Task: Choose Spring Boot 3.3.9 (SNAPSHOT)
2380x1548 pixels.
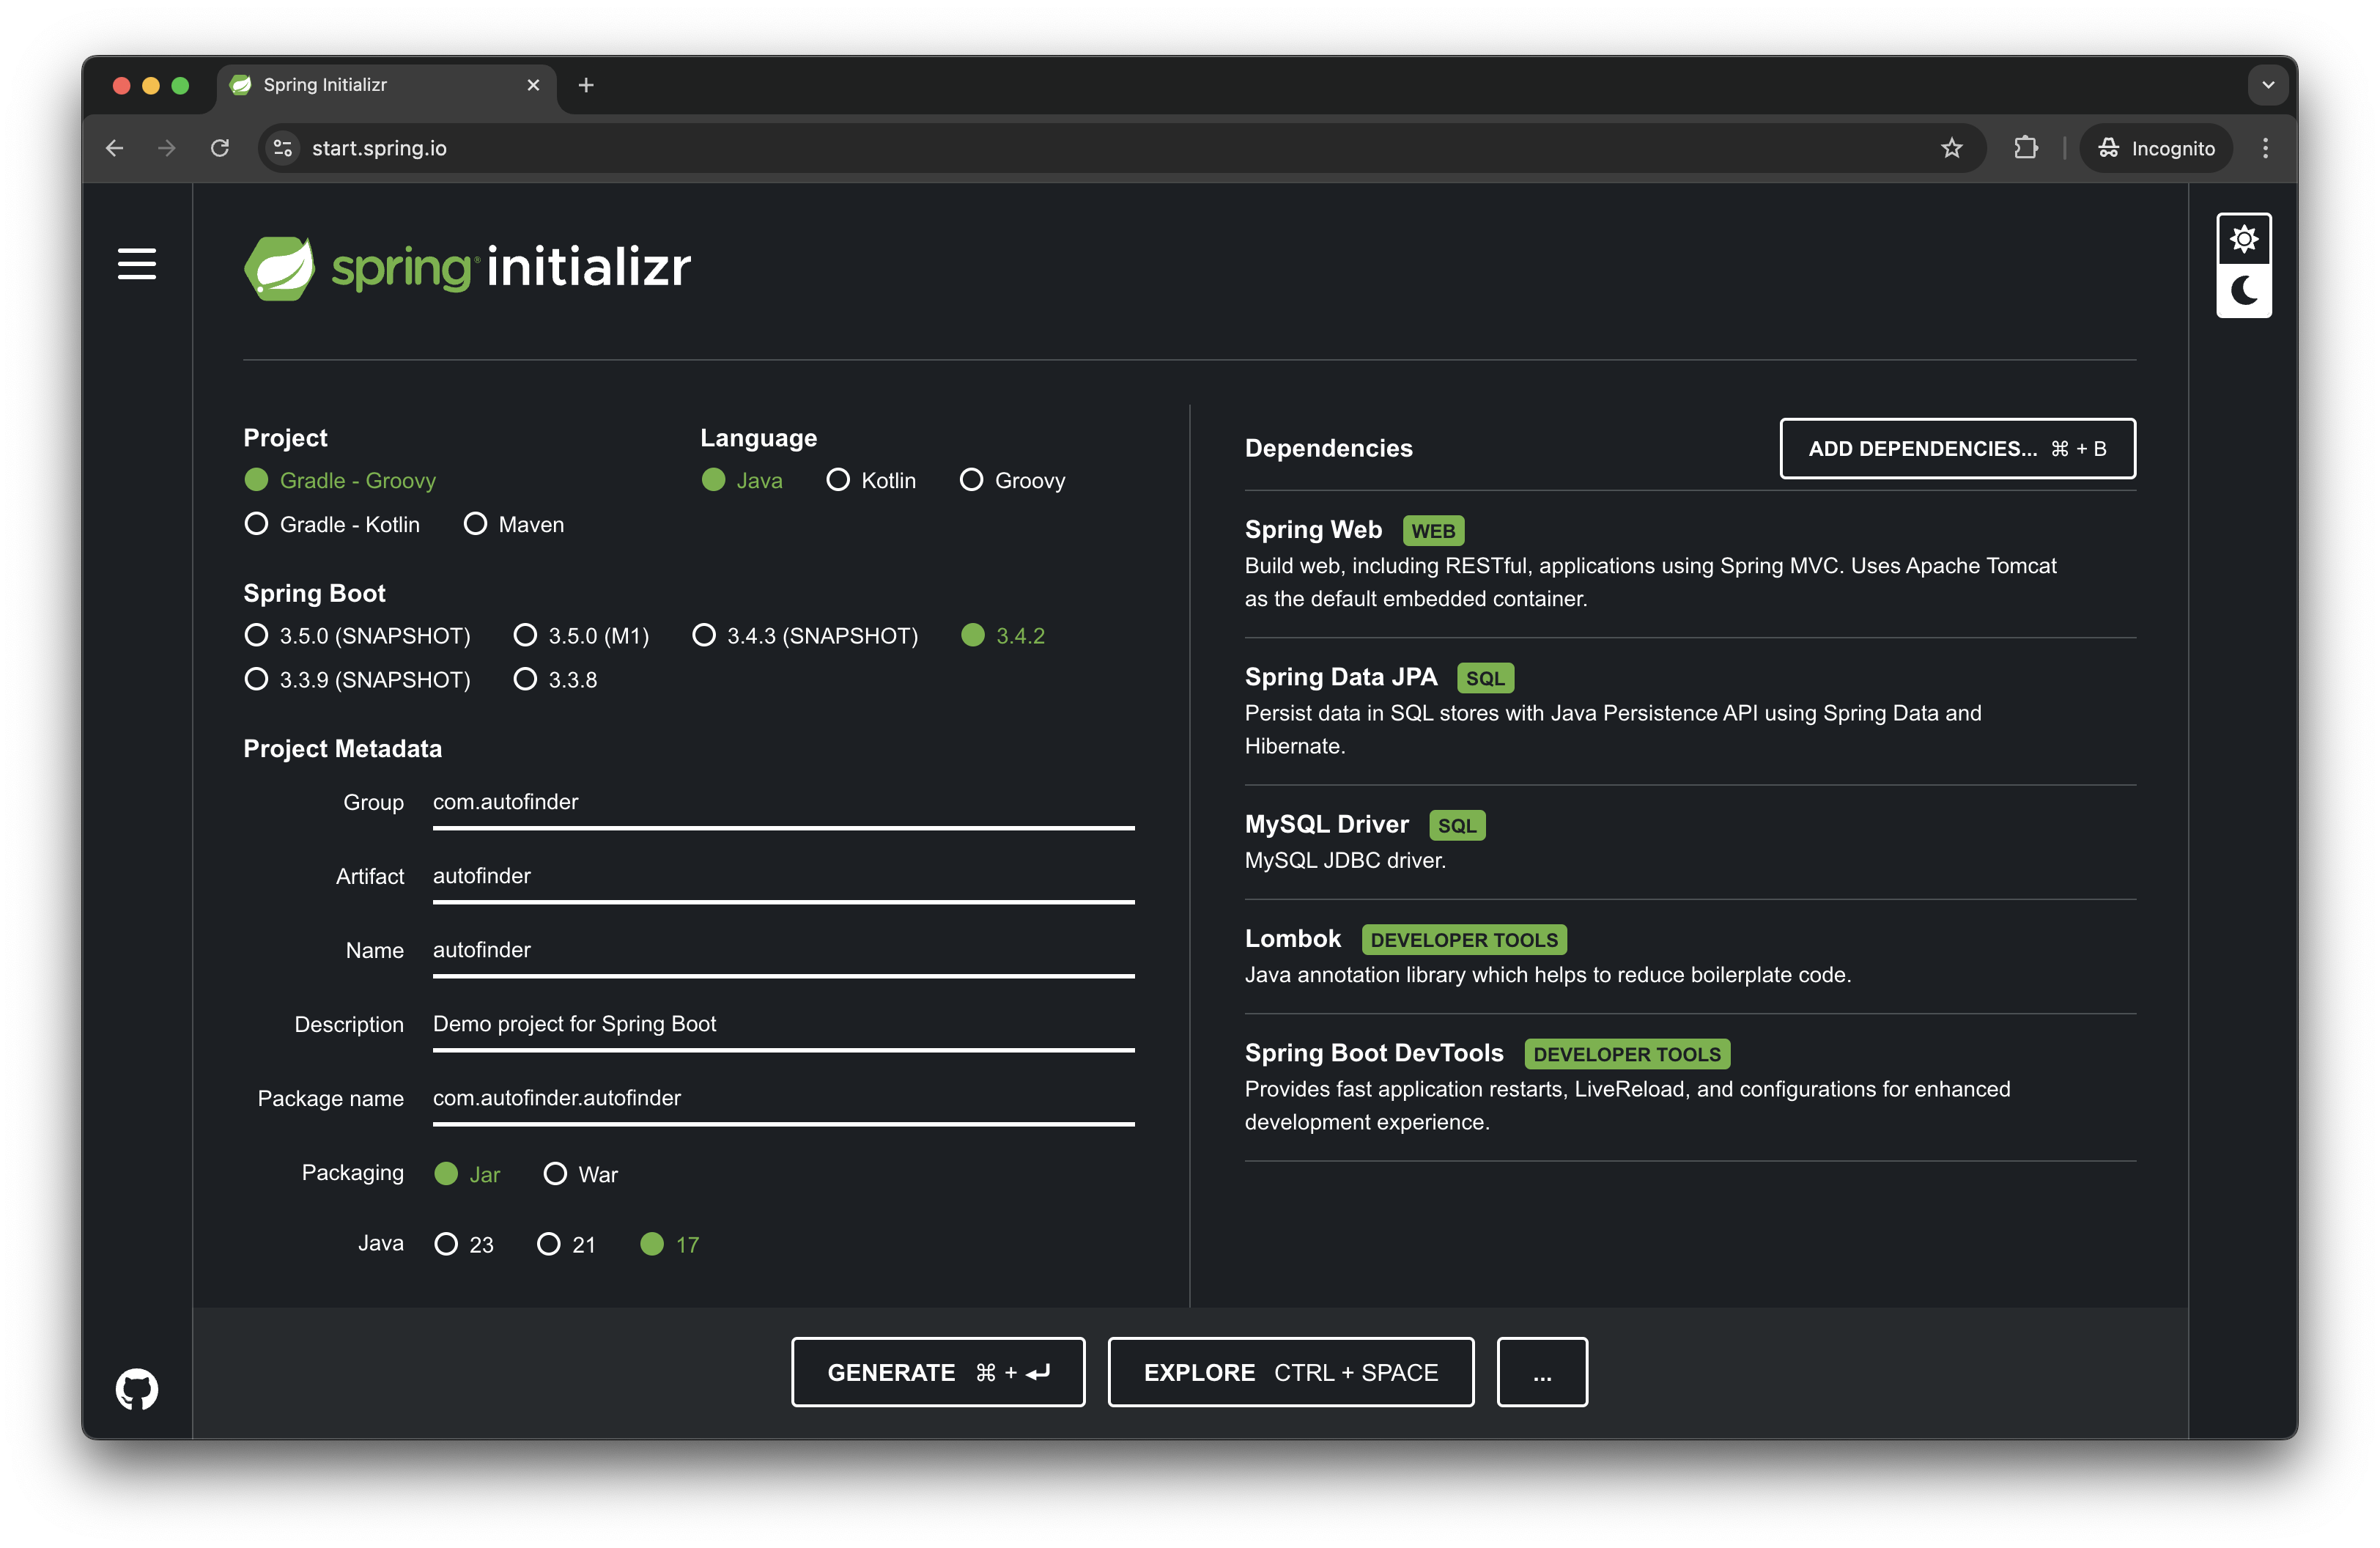Action: 357,679
